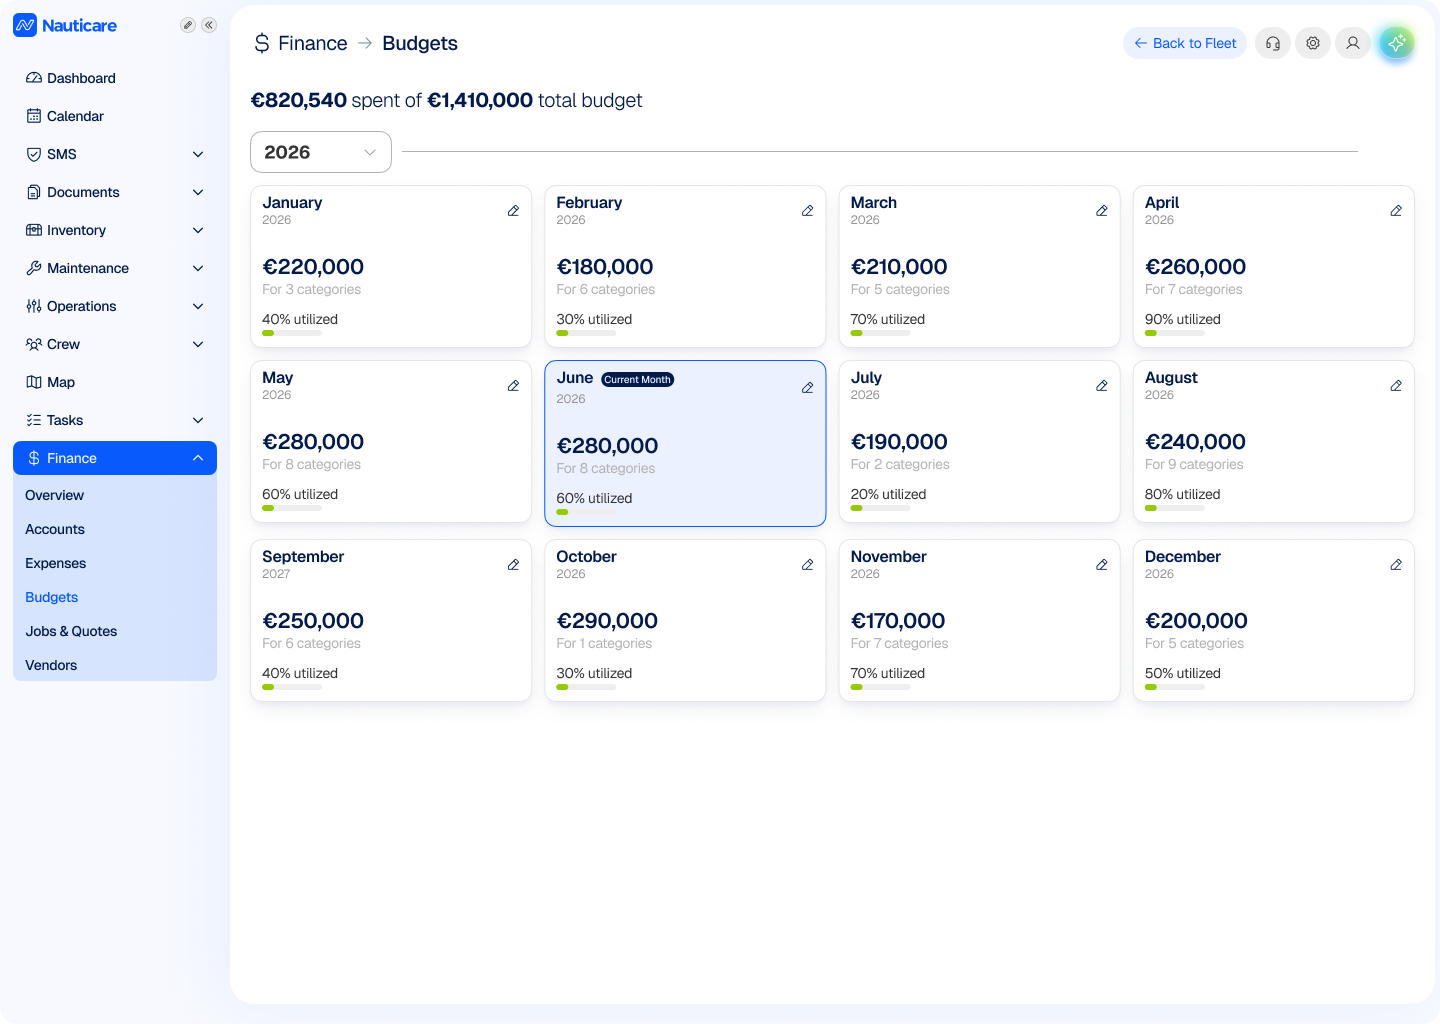Image resolution: width=1440 pixels, height=1024 pixels.
Task: Click the Back to Fleet button
Action: tap(1185, 43)
